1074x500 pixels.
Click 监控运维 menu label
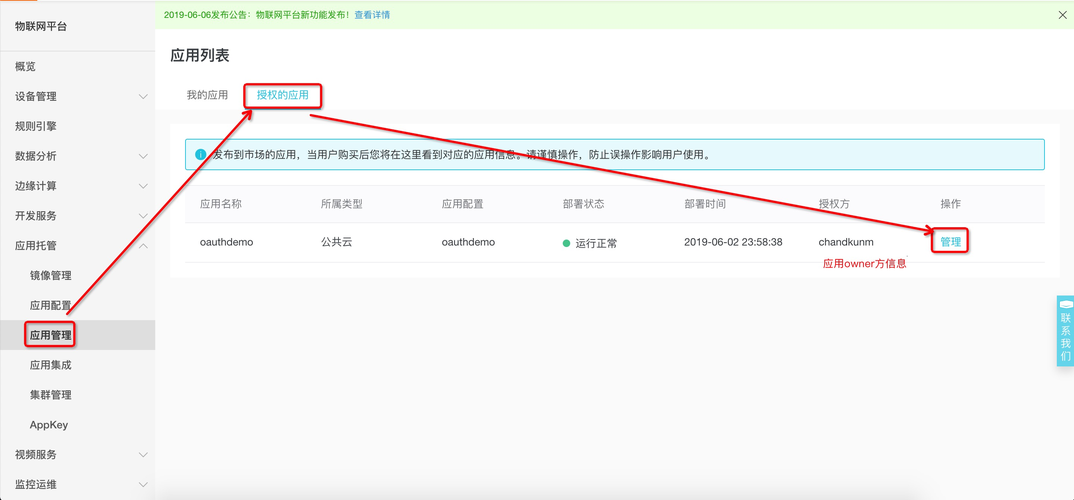tap(36, 484)
